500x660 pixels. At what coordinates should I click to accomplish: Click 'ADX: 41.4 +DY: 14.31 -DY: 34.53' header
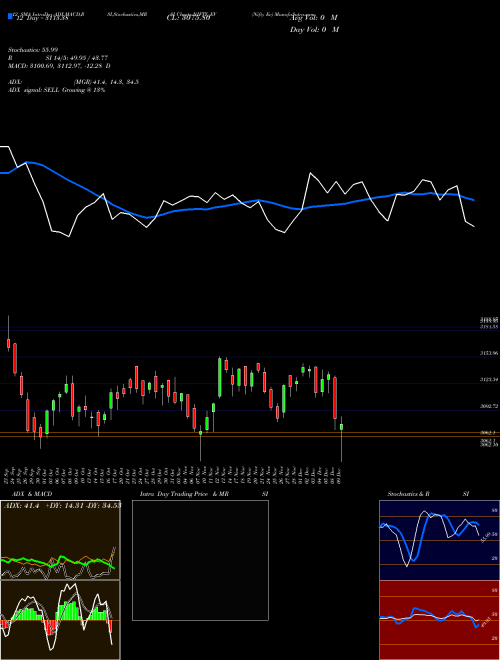point(62,505)
